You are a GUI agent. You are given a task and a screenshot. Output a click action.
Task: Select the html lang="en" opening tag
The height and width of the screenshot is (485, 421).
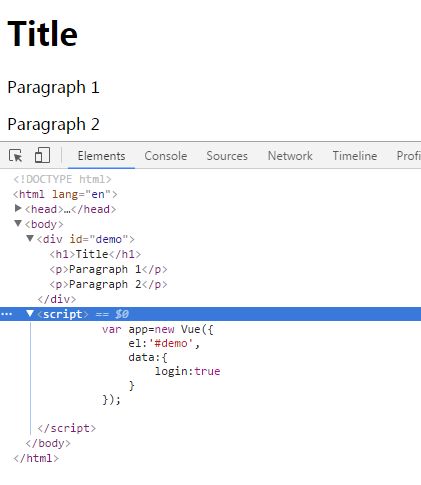[x=65, y=194]
